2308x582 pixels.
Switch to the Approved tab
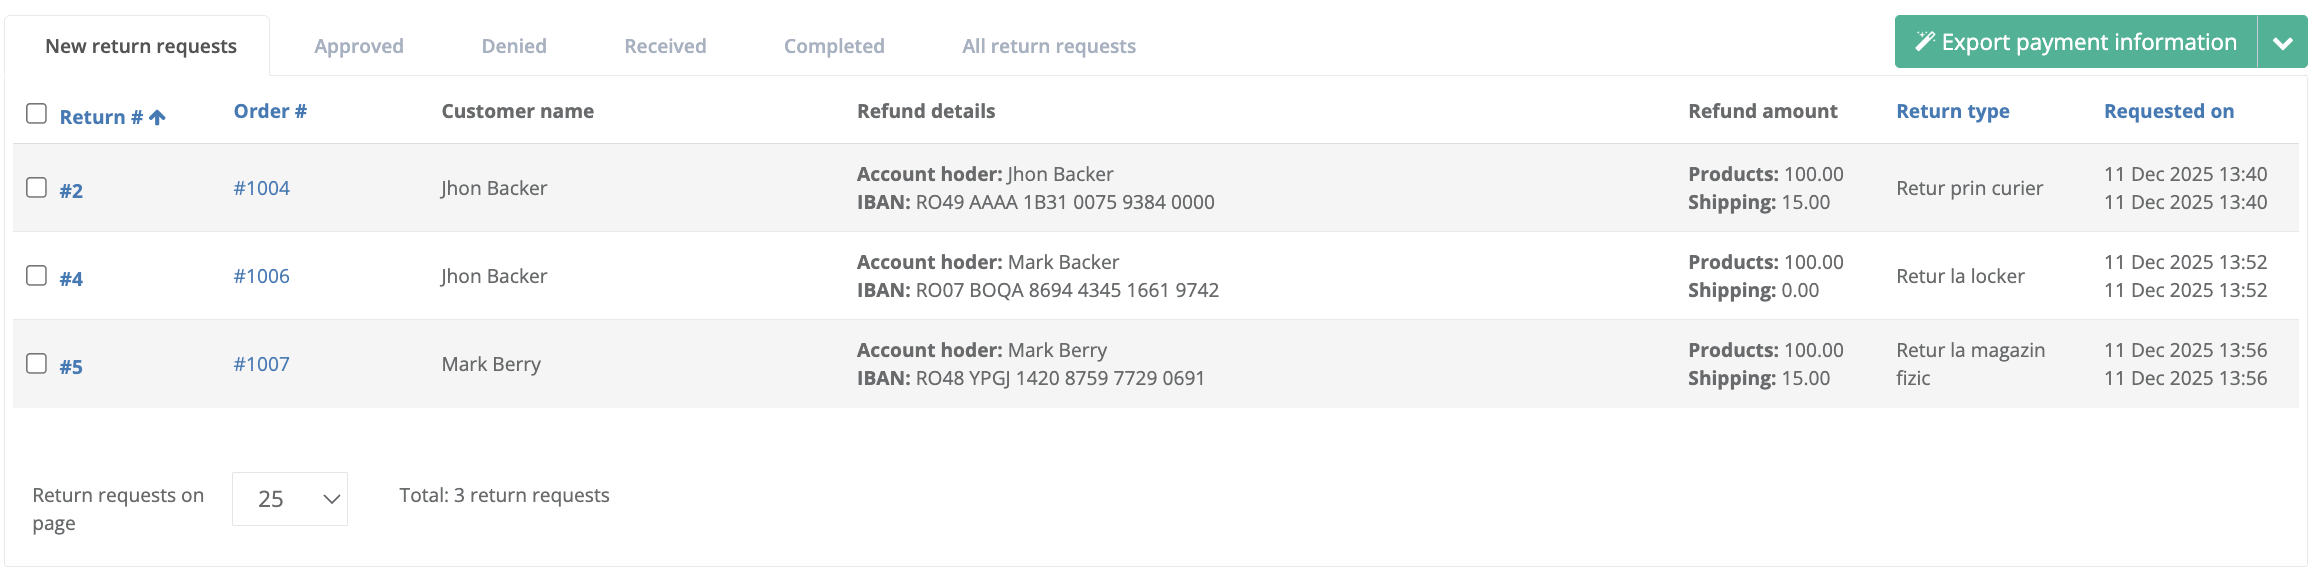359,46
